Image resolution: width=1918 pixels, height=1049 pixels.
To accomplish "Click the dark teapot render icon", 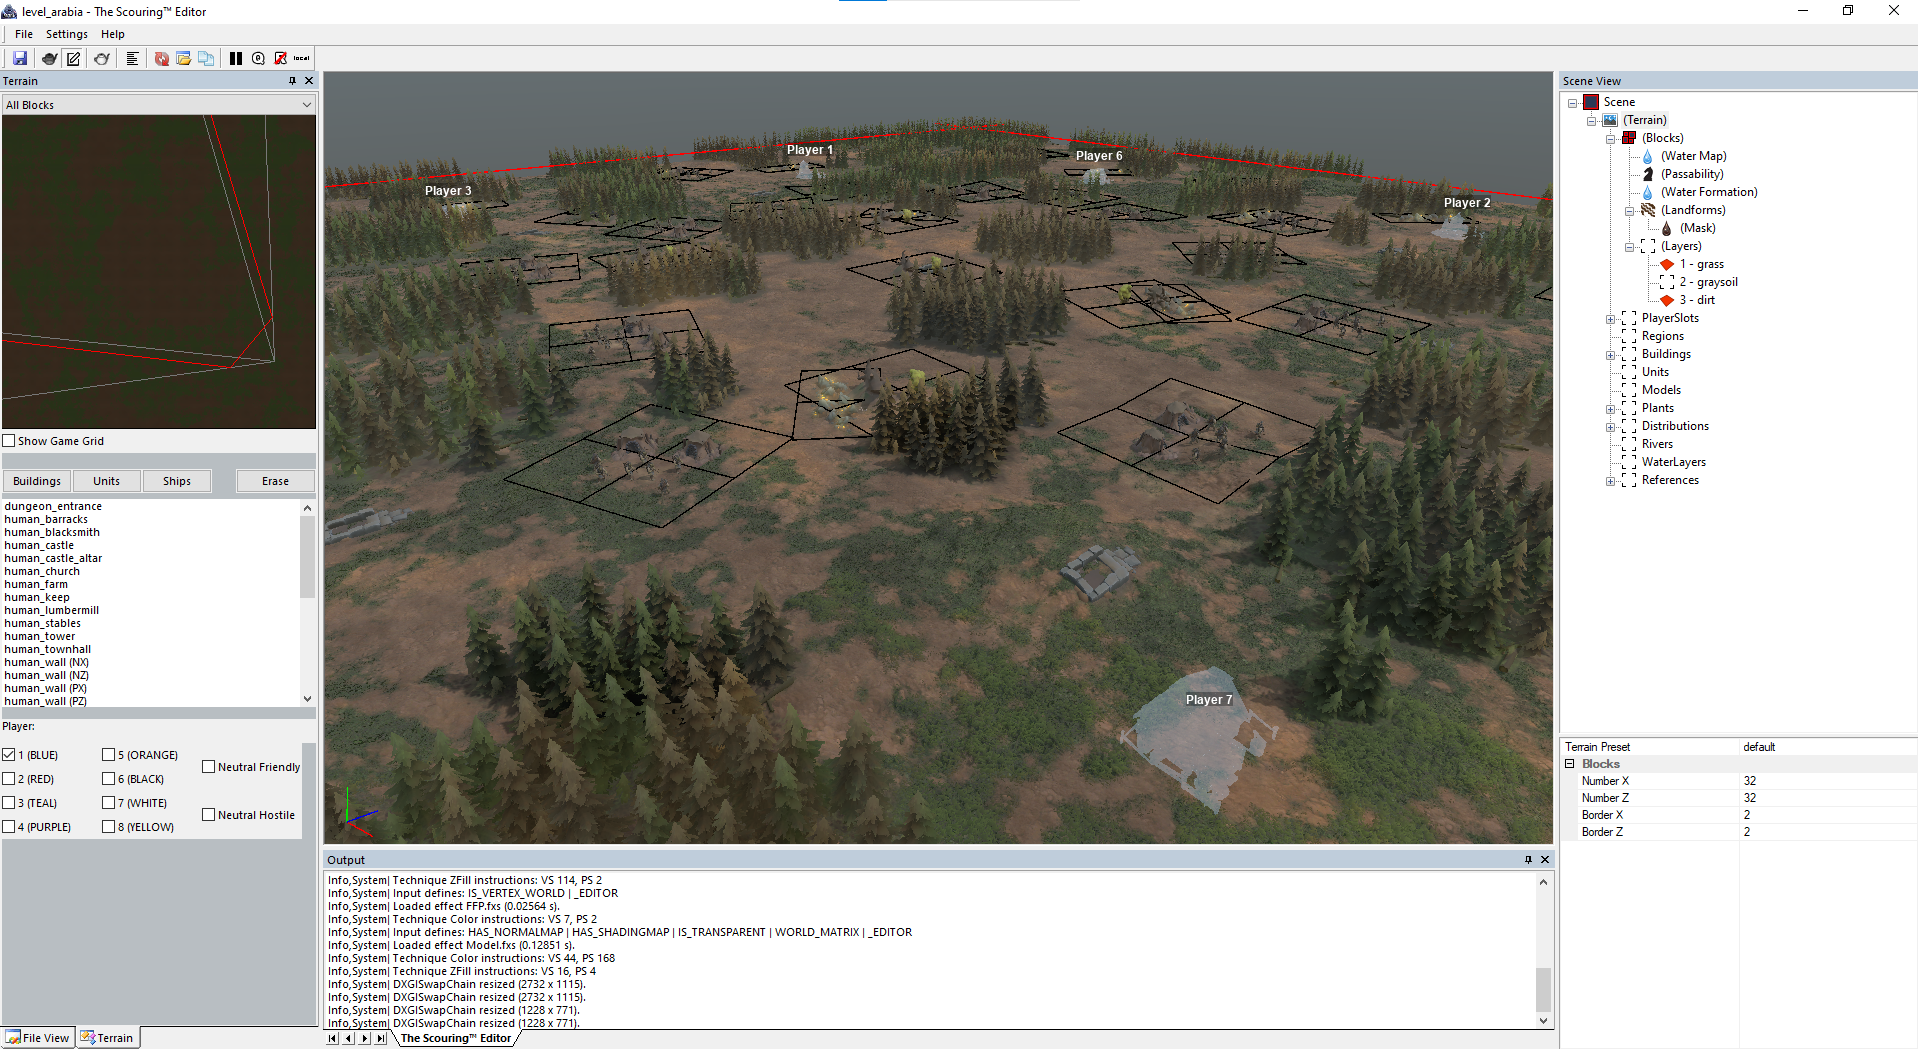I will coord(49,58).
